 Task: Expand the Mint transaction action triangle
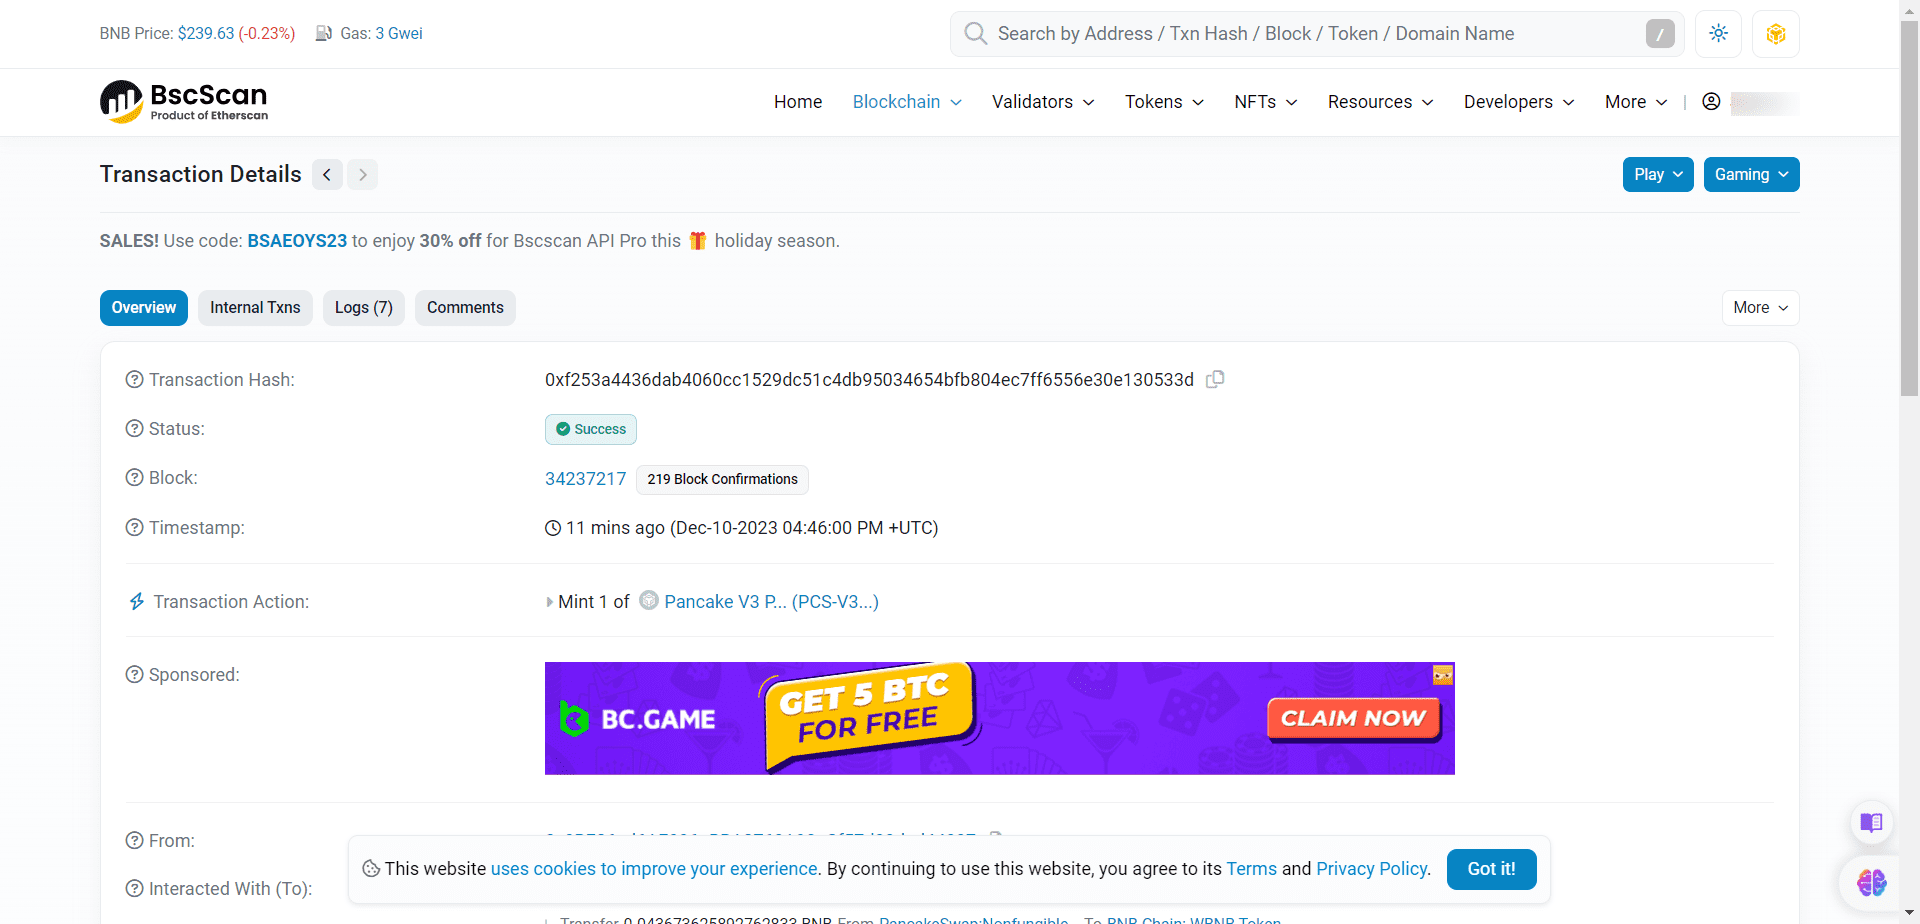point(549,602)
